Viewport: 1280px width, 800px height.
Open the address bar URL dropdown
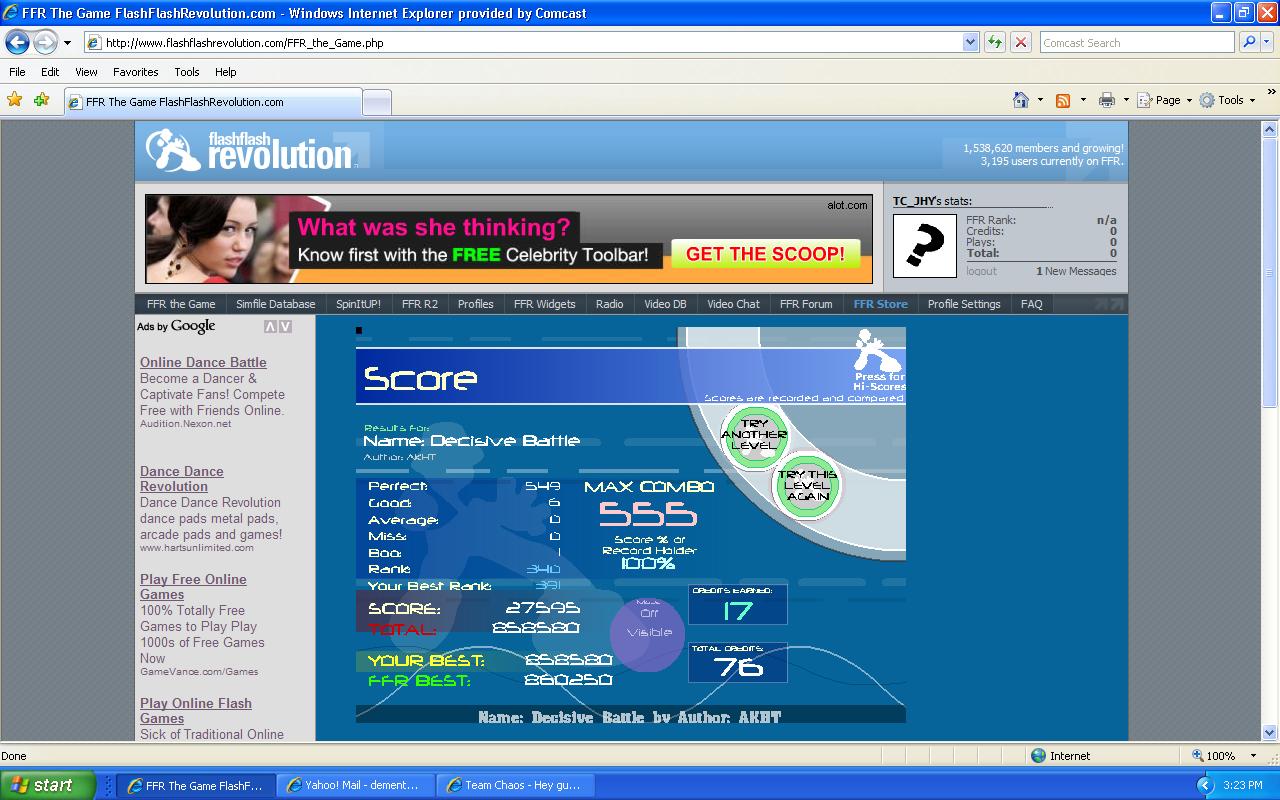[x=970, y=42]
